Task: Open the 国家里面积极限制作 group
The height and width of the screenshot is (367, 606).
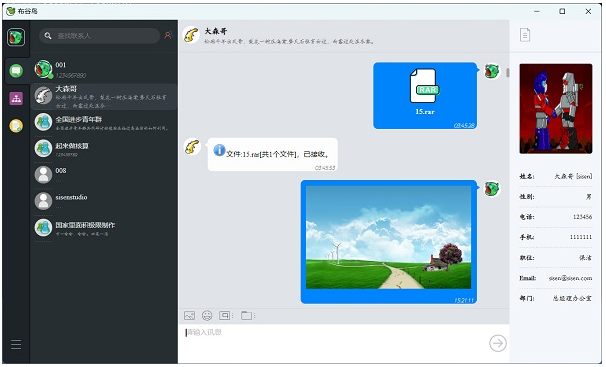Action: tap(104, 228)
